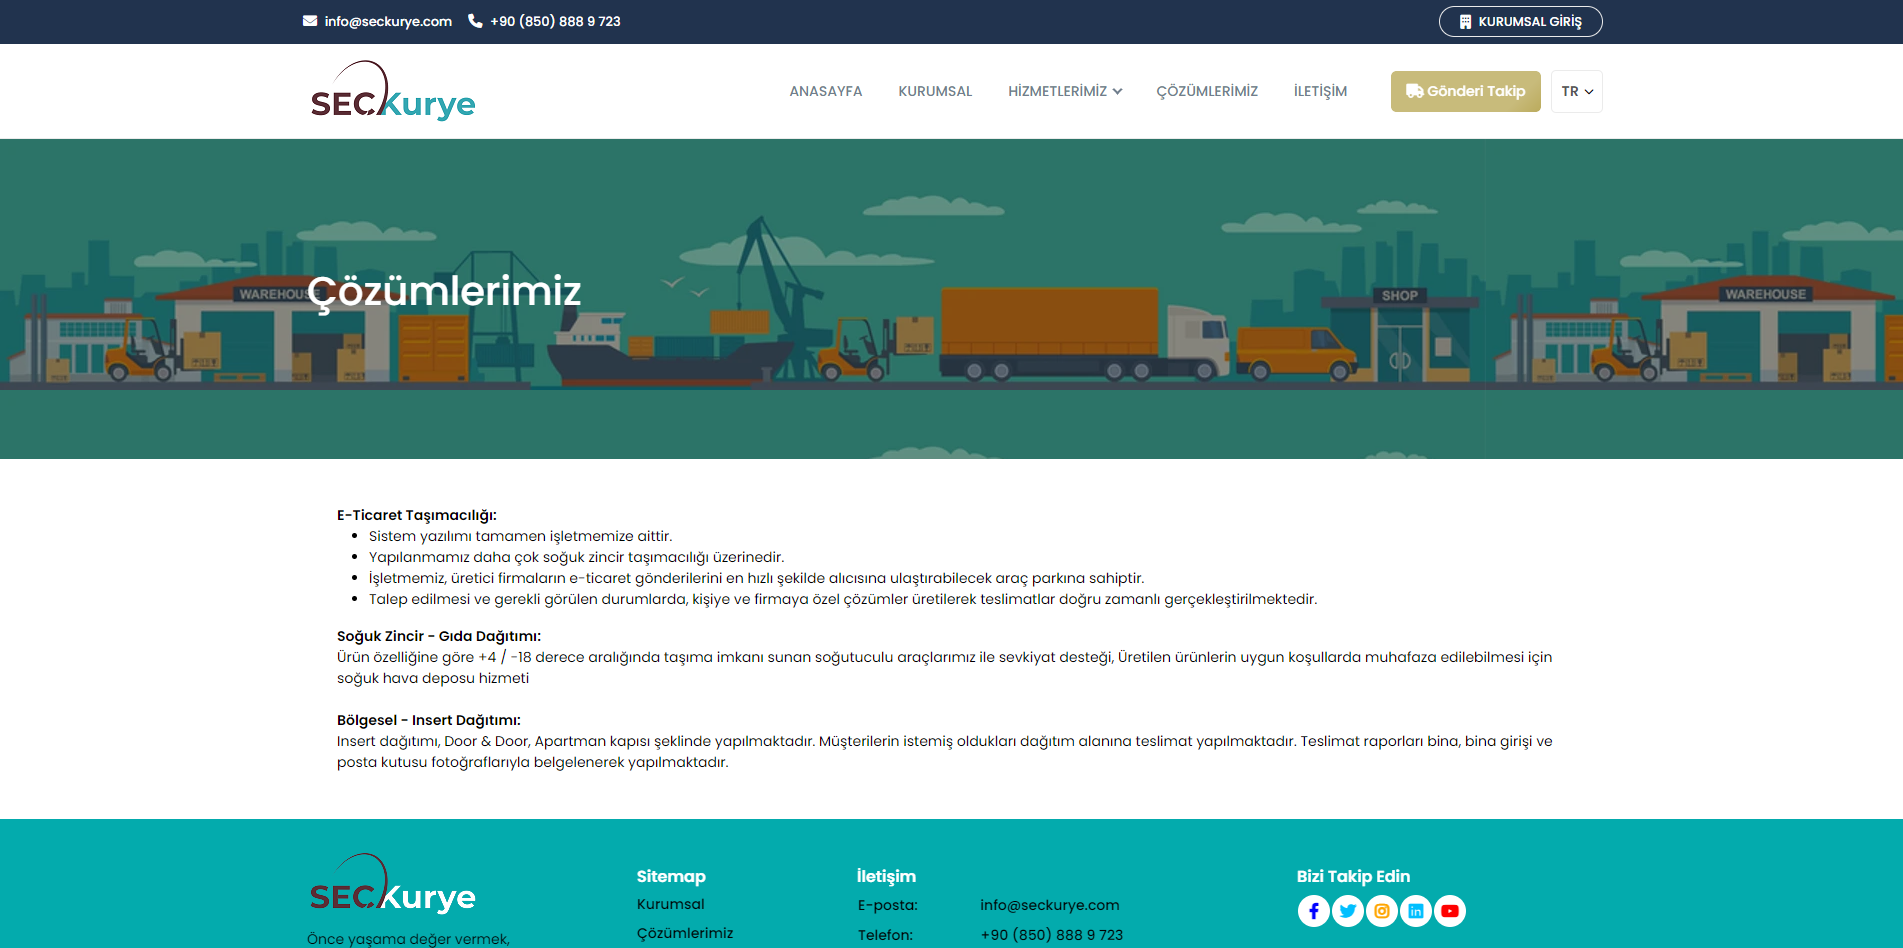The image size is (1903, 948).
Task: Select Çözümlerimiz in the navigation bar
Action: [1207, 91]
